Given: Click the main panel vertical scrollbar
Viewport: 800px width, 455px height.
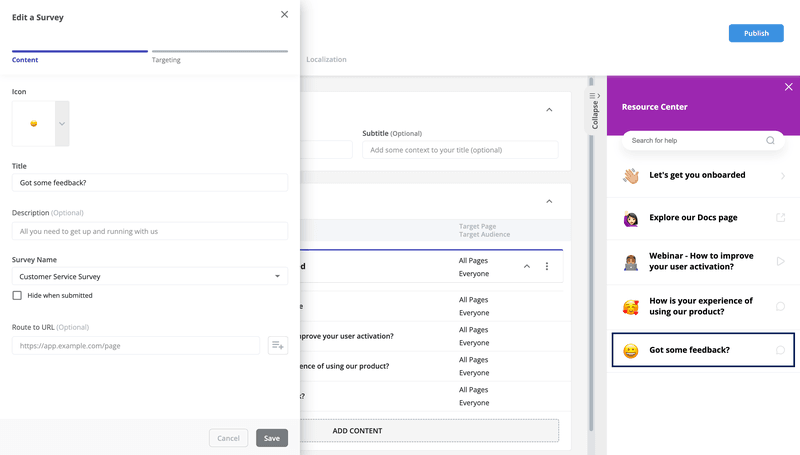Looking at the screenshot, I should coord(591,255).
